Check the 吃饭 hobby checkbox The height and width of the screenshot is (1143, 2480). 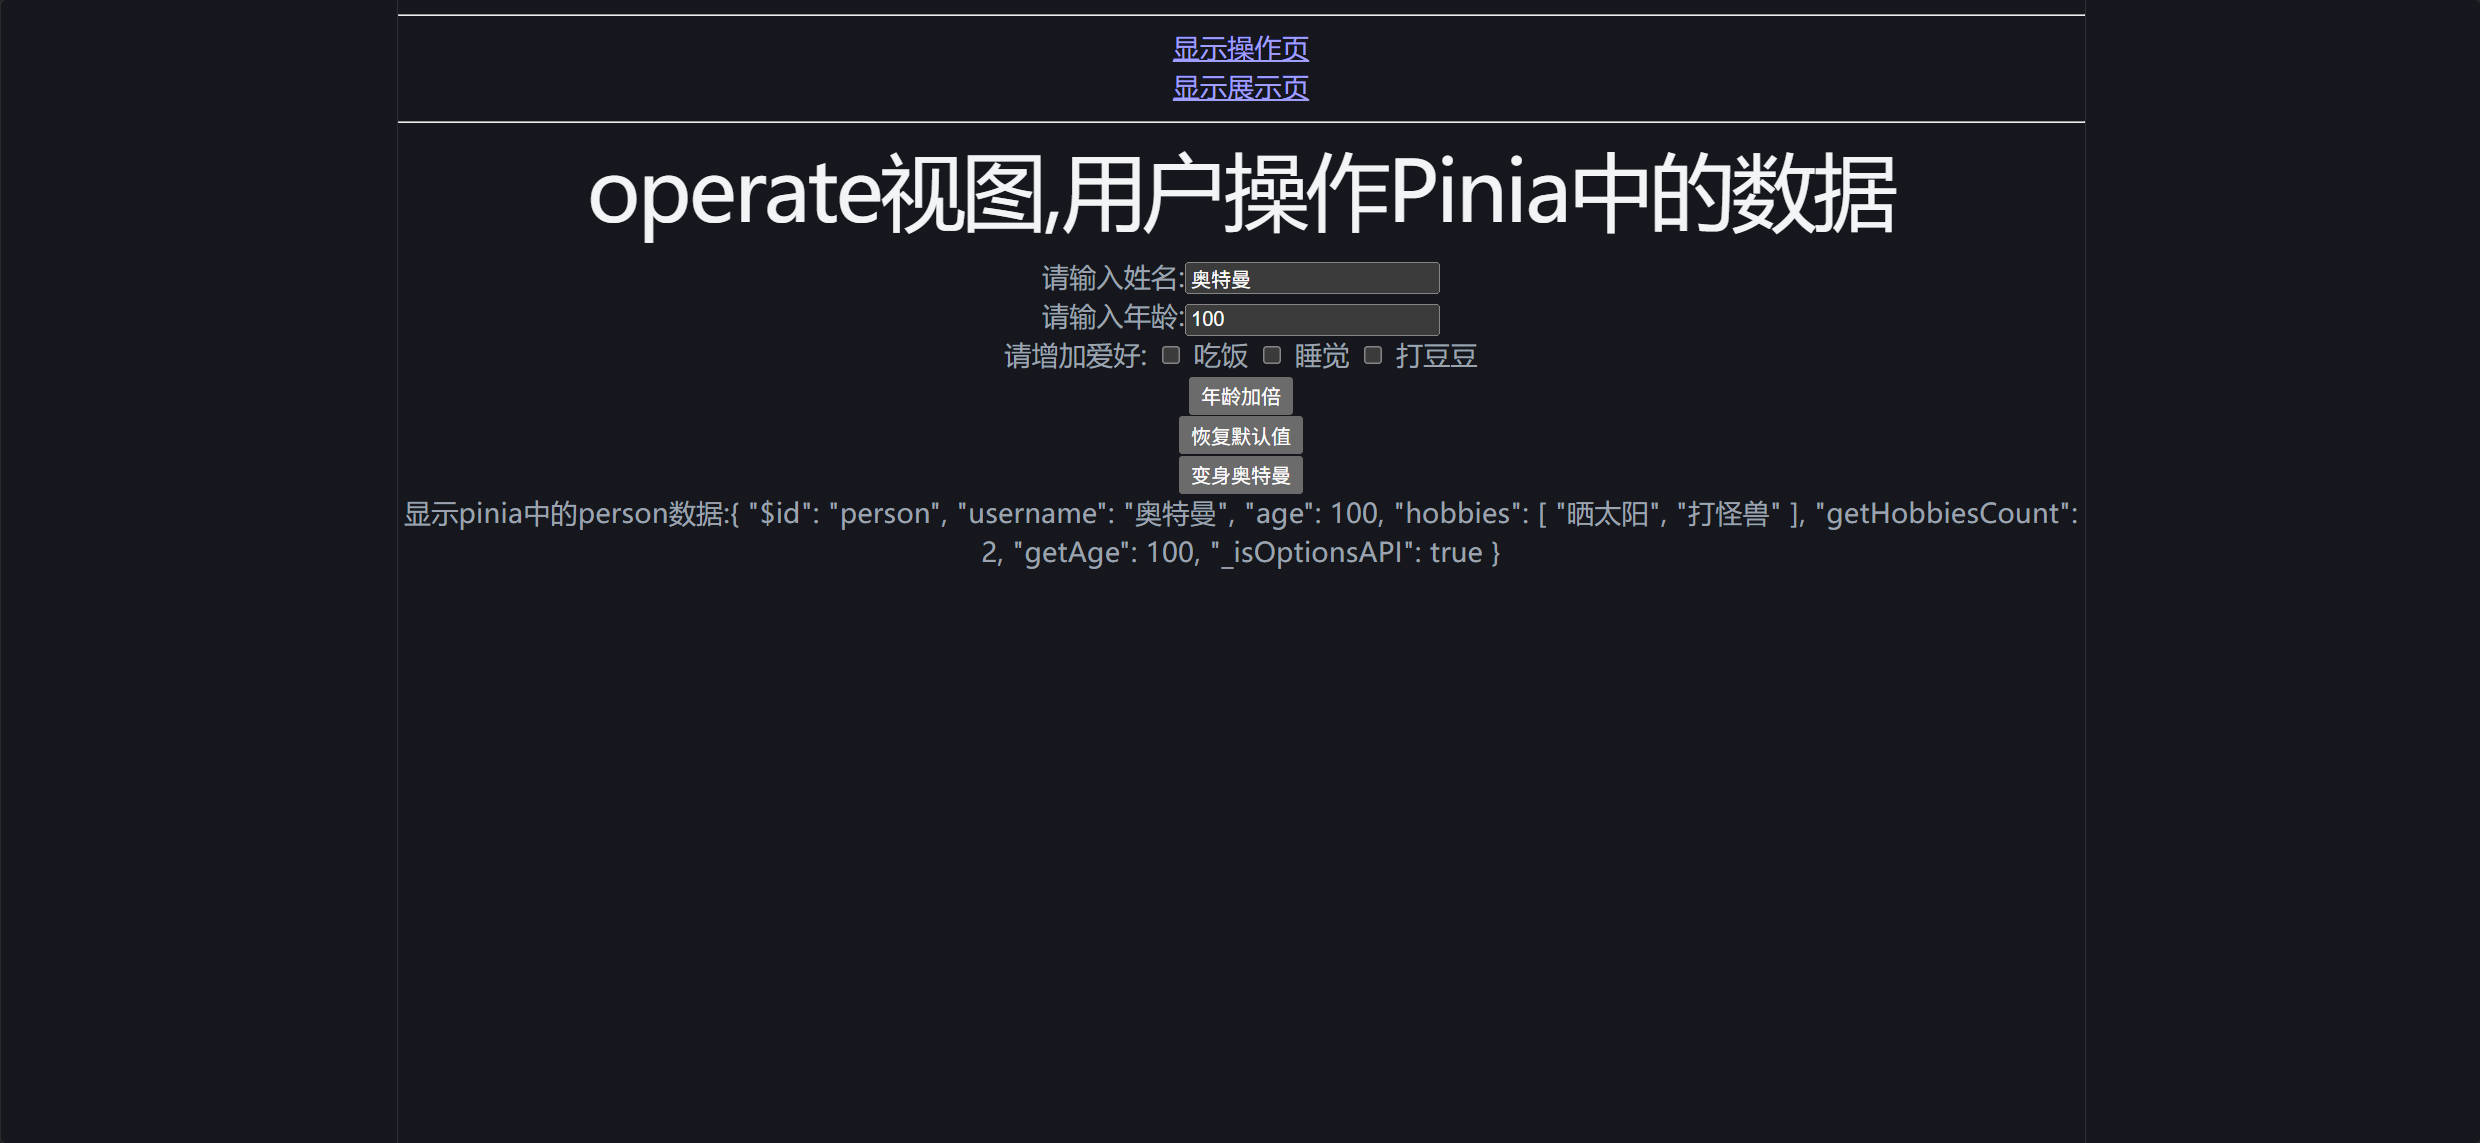point(1171,355)
